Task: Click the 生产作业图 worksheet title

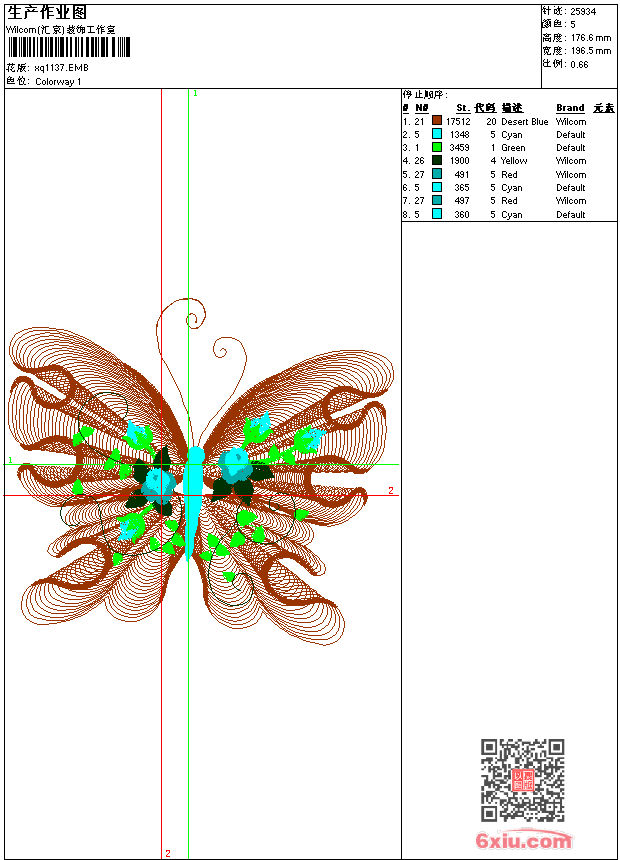Action: [47, 13]
